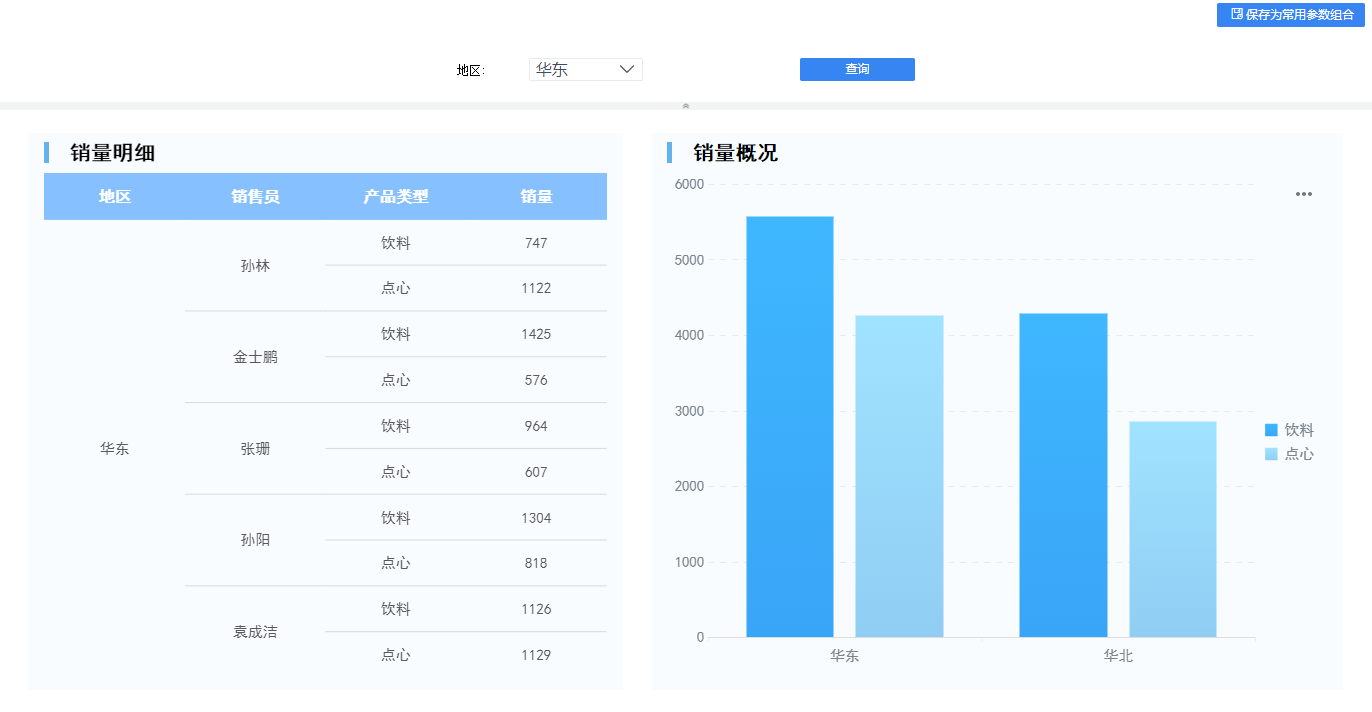Viewport: 1372px width, 712px height.
Task: Click the 销售员 column header
Action: [x=255, y=196]
